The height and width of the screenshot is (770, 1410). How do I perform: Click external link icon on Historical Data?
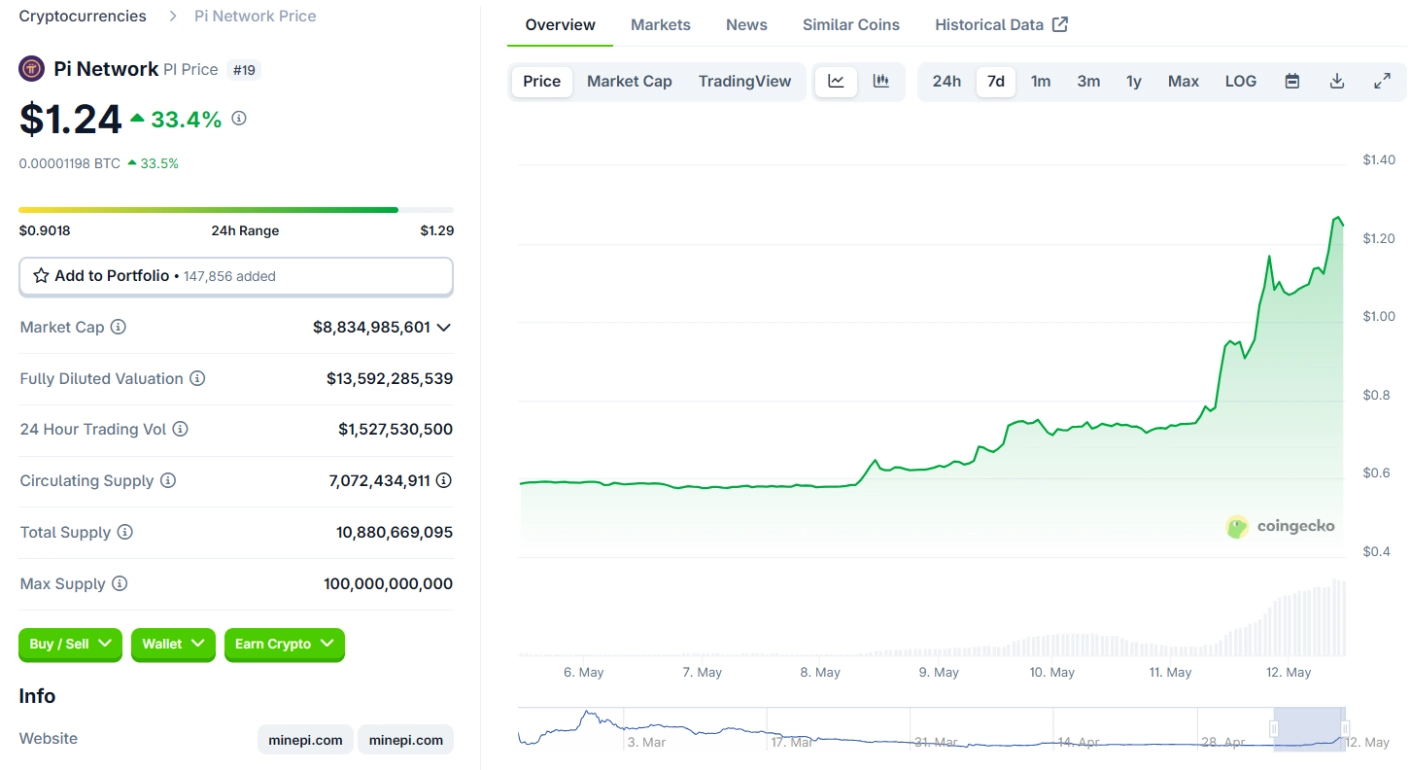tap(1060, 24)
